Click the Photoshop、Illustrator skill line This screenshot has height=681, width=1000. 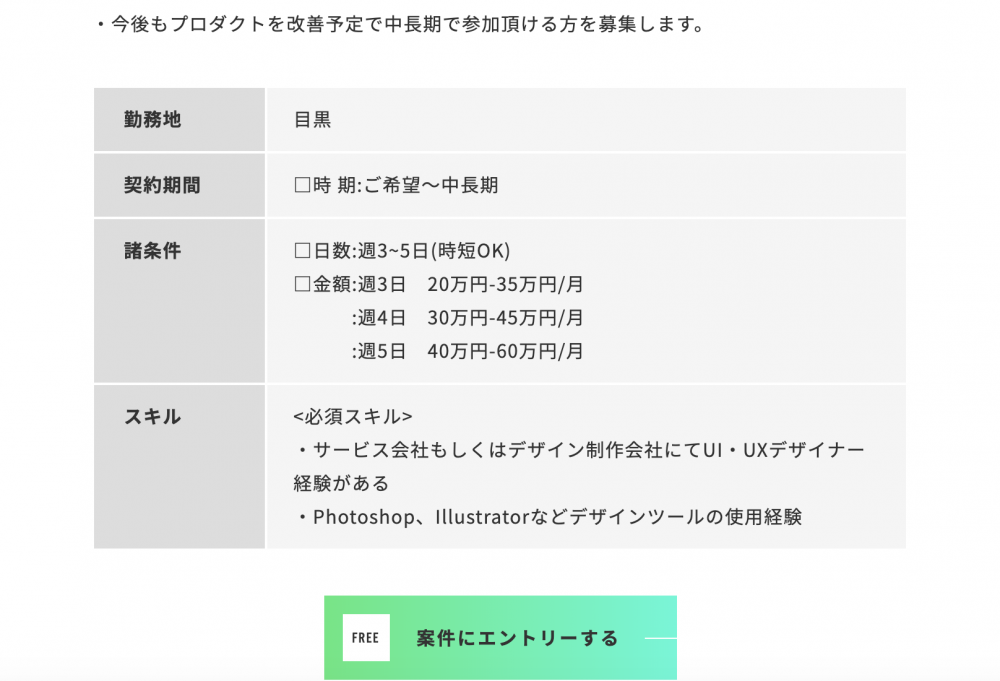click(x=549, y=516)
